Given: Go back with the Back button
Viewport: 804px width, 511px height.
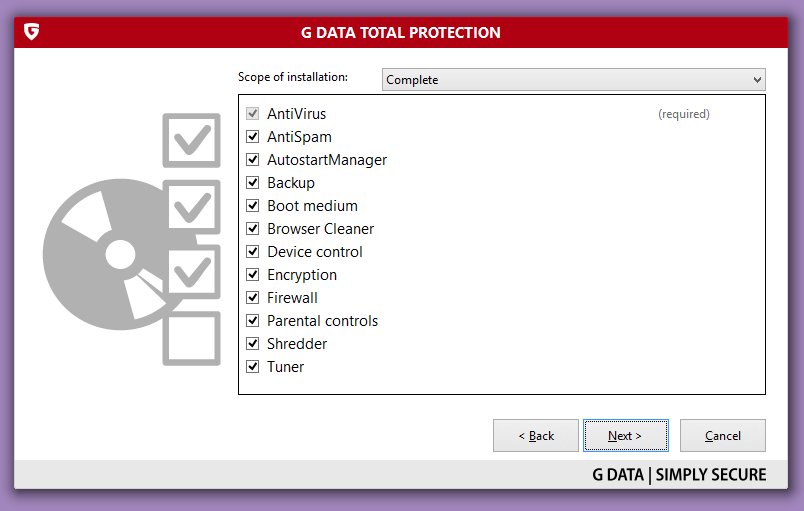Looking at the screenshot, I should pyautogui.click(x=536, y=436).
